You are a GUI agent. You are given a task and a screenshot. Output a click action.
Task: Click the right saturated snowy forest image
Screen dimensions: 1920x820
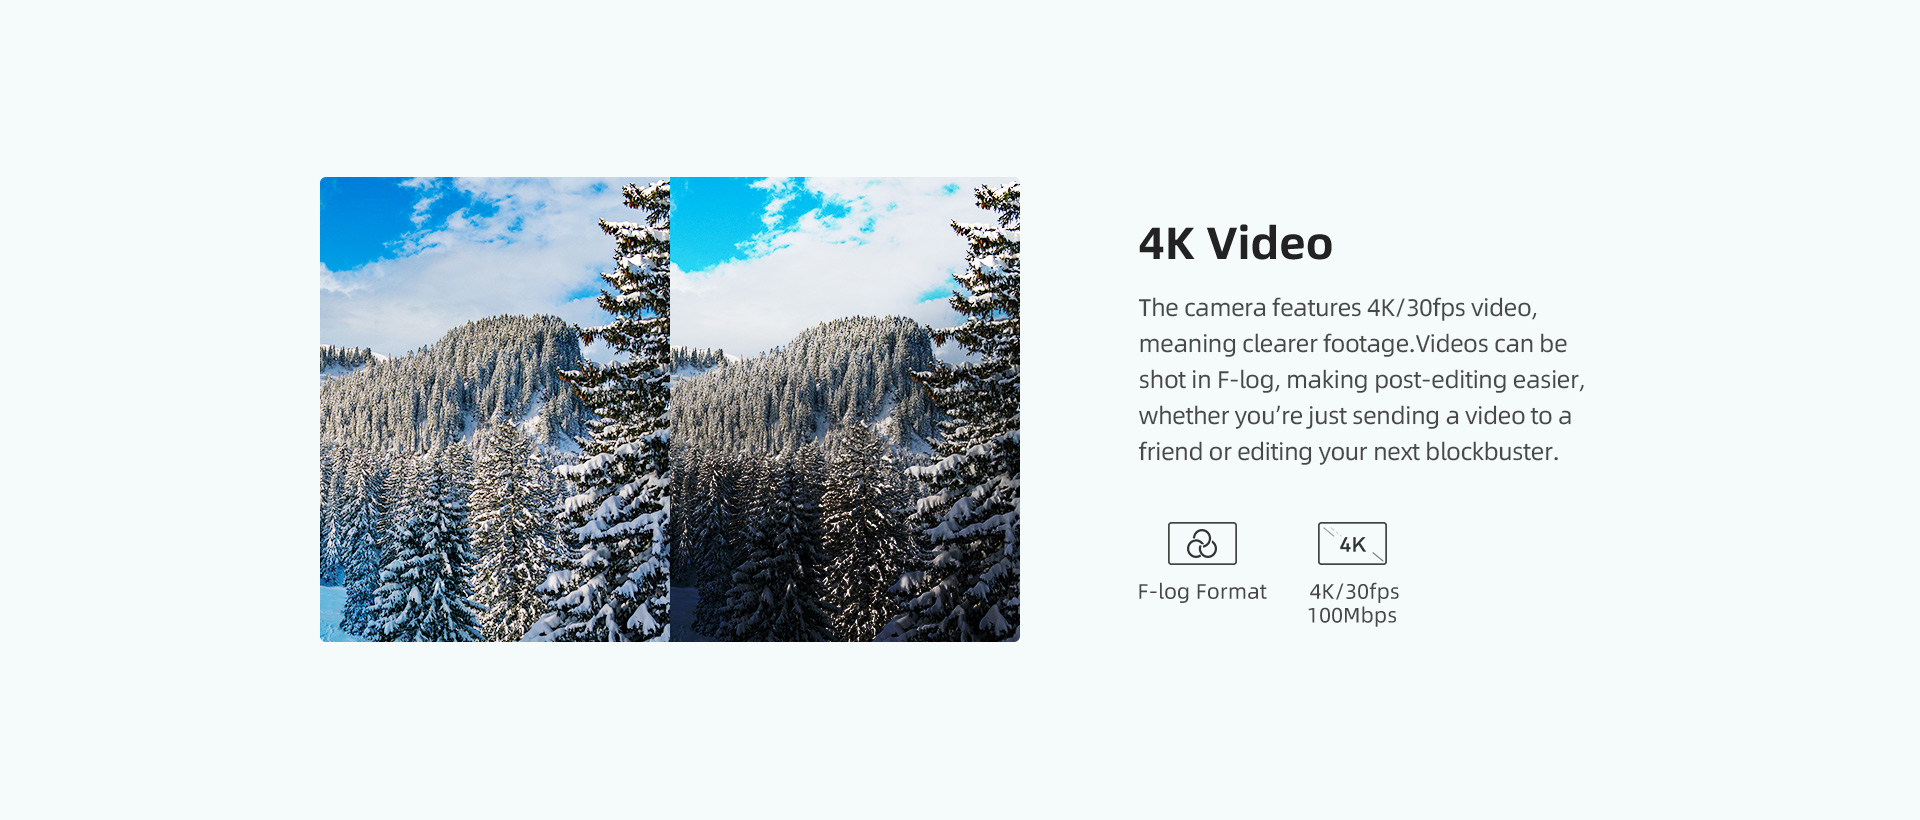(x=845, y=409)
